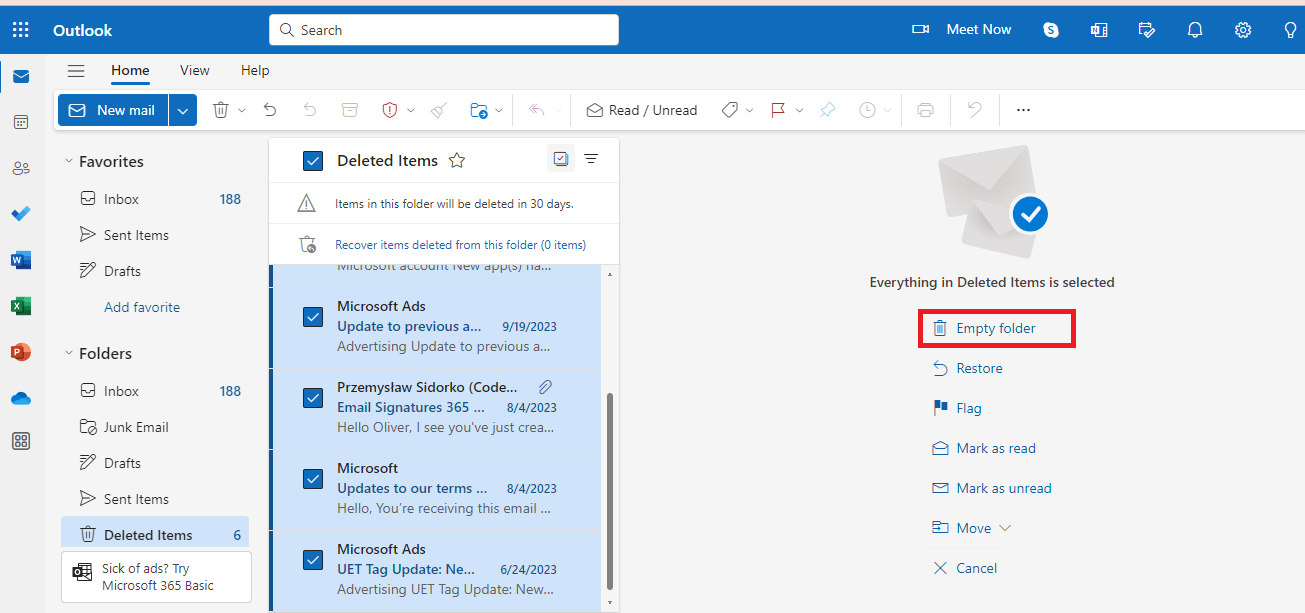Open the Recover items deleted from this folder link
Image resolution: width=1305 pixels, height=613 pixels.
click(x=460, y=244)
